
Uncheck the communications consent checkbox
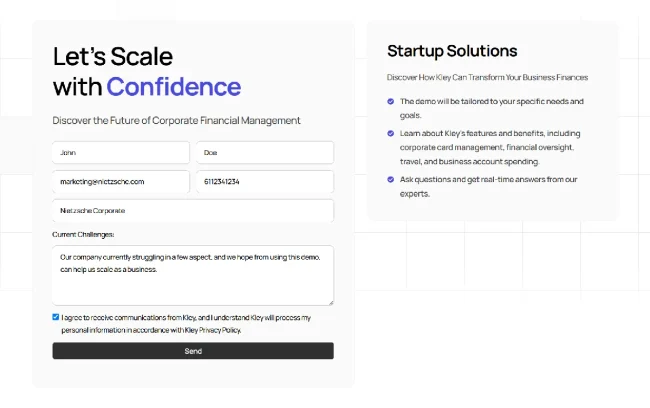coord(56,317)
